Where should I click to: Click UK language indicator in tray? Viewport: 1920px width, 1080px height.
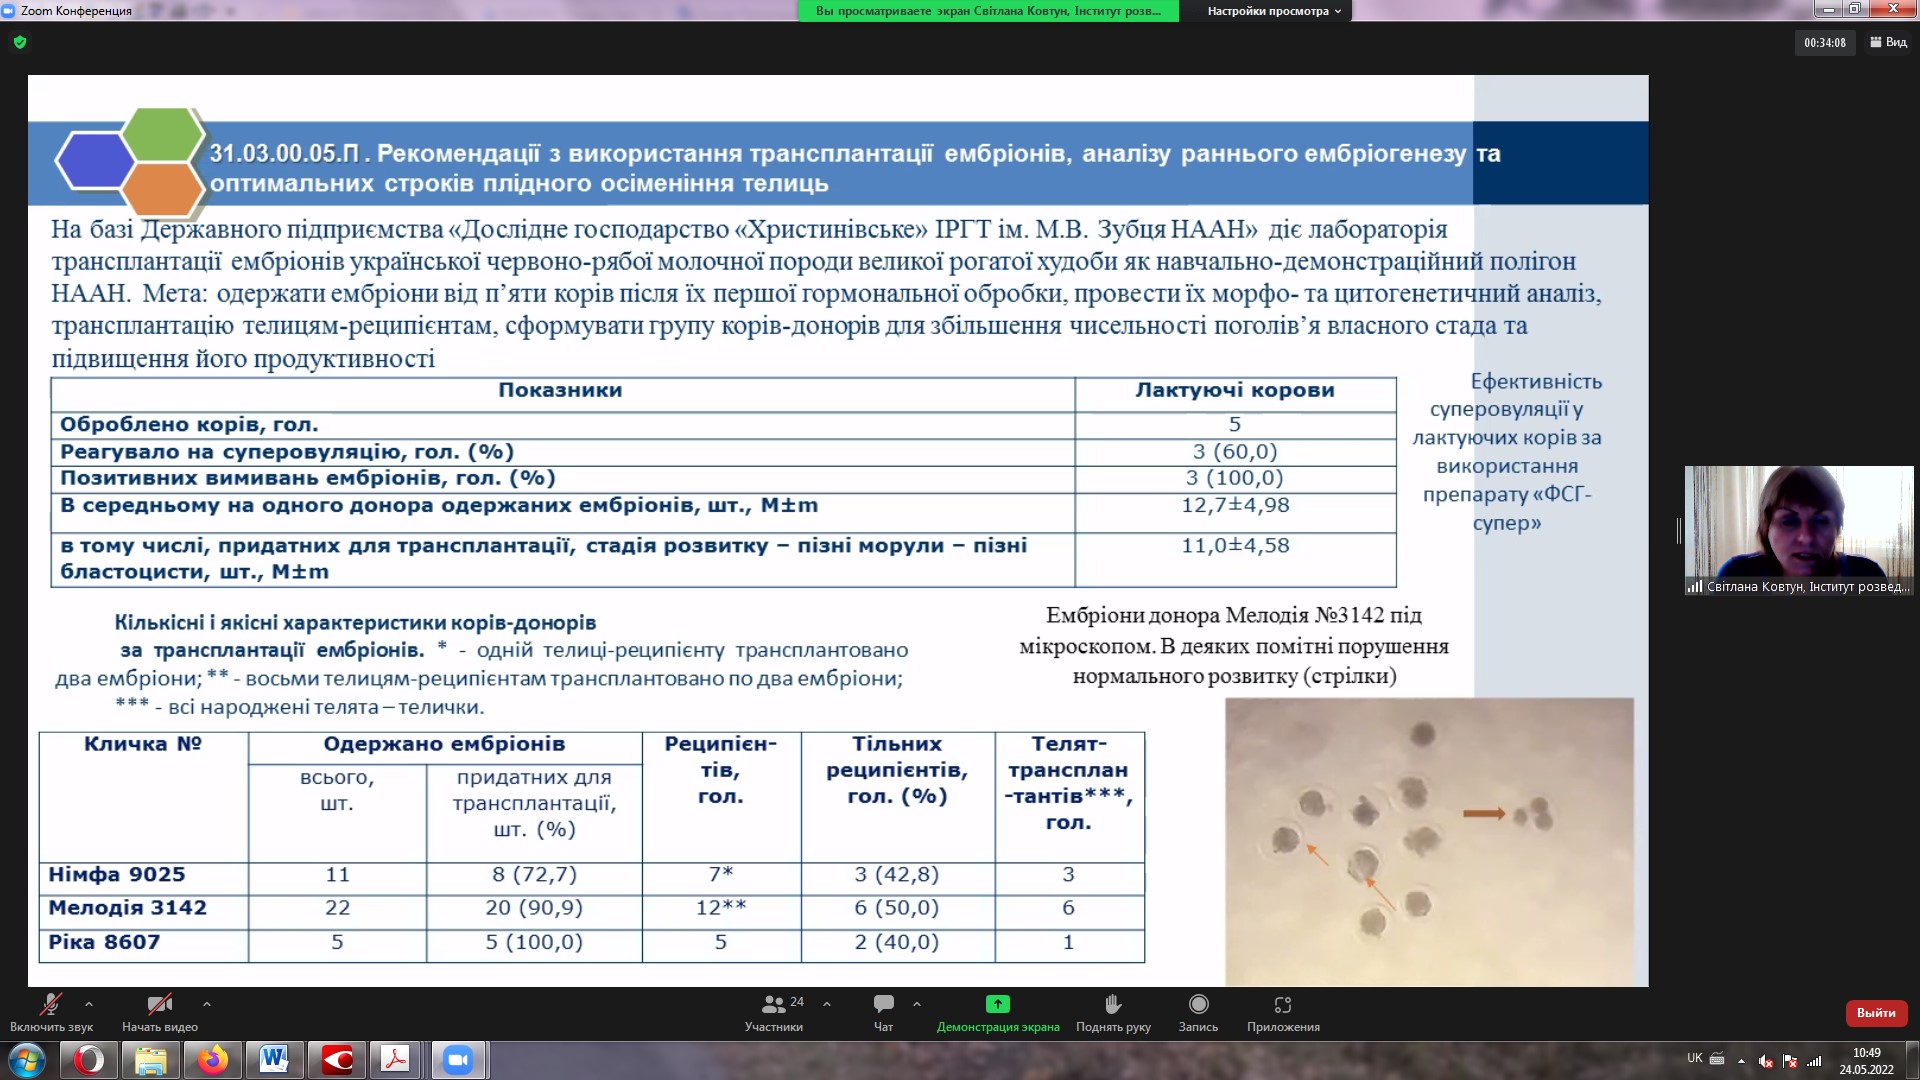pyautogui.click(x=1694, y=1058)
